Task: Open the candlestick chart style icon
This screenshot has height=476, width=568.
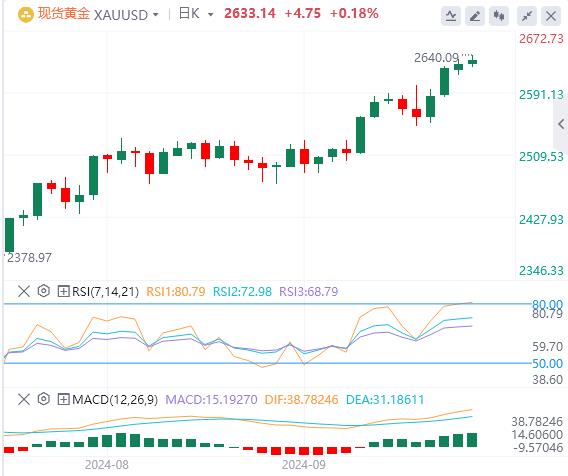Action: tap(499, 16)
